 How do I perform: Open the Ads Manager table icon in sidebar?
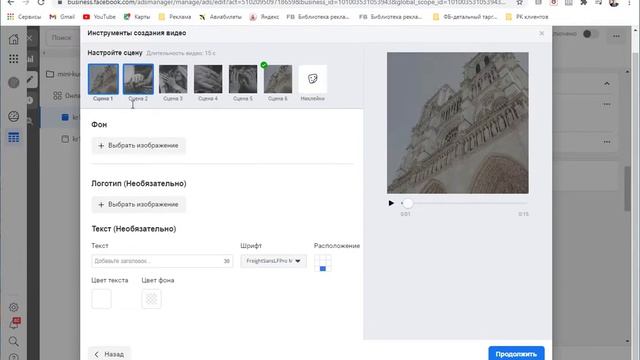click(x=13, y=138)
